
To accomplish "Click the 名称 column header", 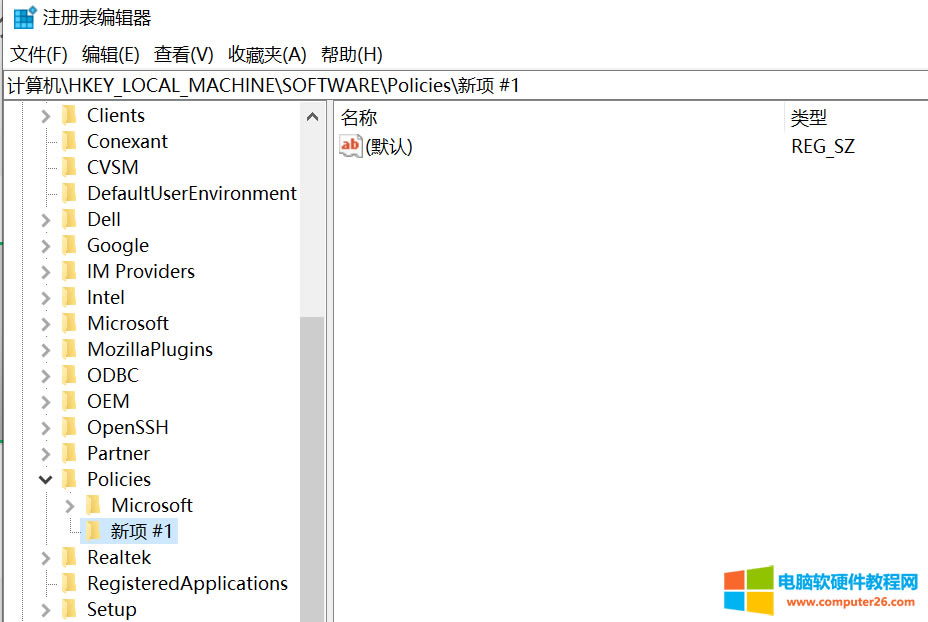I will 360,118.
